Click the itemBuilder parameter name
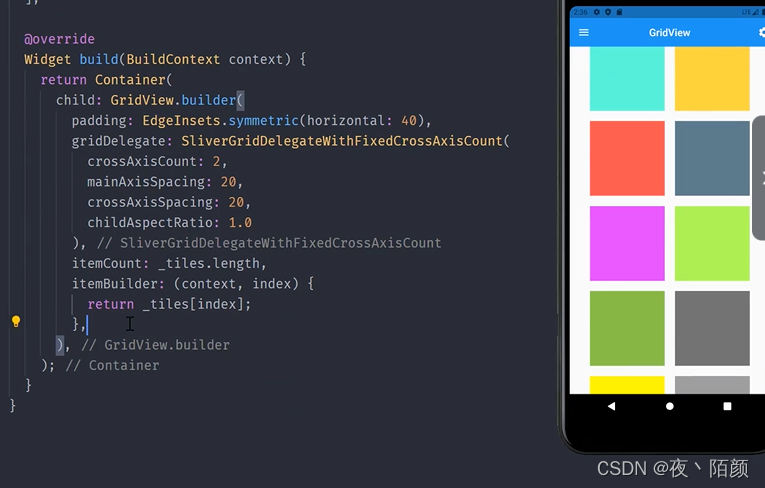The image size is (765, 488). click(x=115, y=284)
